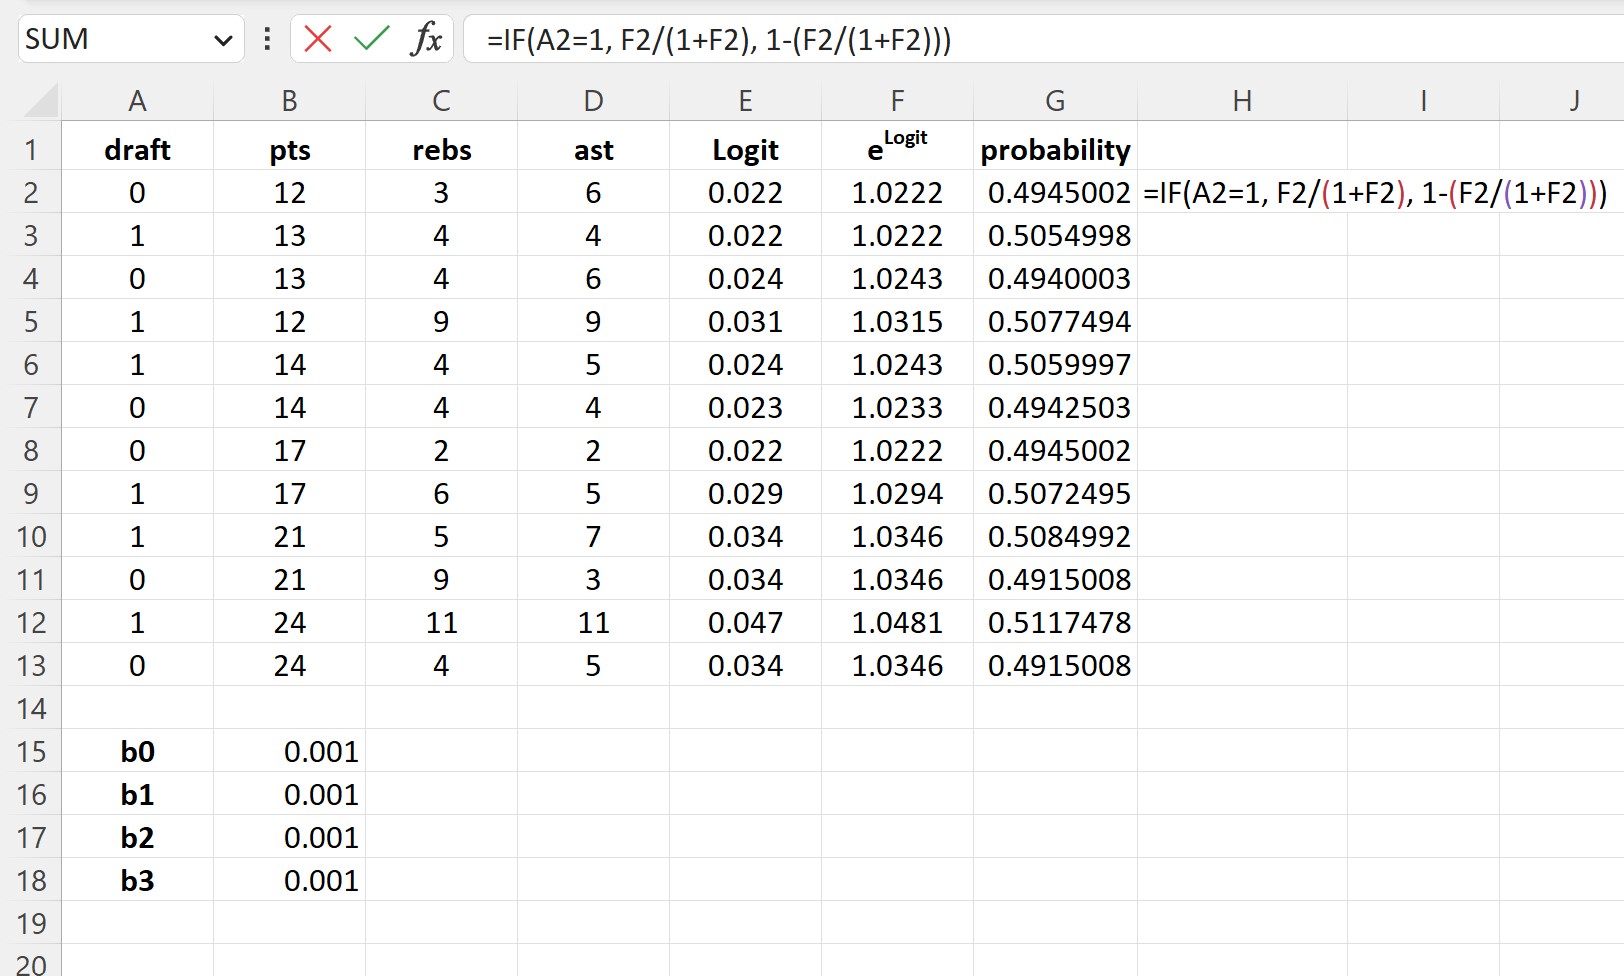Viewport: 1624px width, 976px height.
Task: Click the draft value in row 13
Action: click(138, 665)
